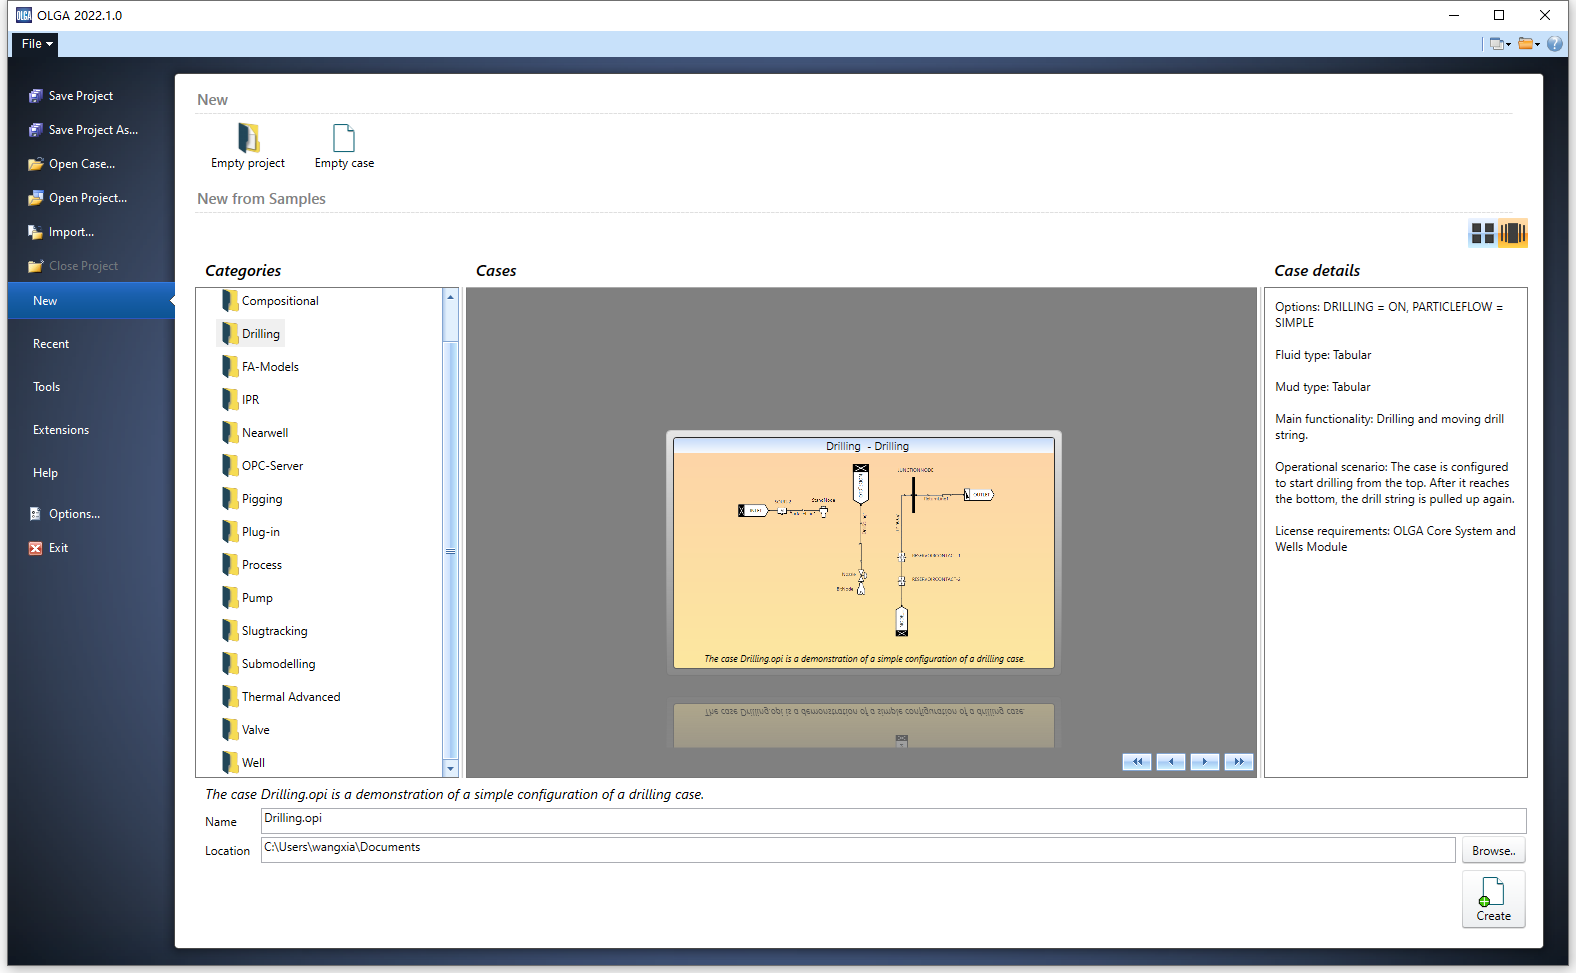Select the Pigging category
This screenshot has width=1576, height=973.
pyautogui.click(x=252, y=499)
